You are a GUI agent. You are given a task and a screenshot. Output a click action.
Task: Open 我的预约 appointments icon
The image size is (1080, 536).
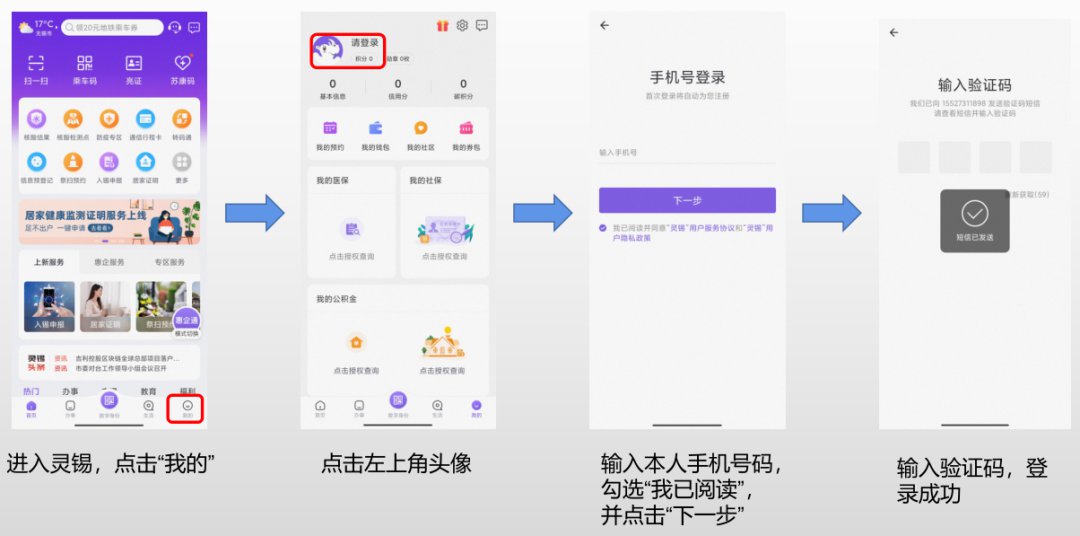[330, 128]
